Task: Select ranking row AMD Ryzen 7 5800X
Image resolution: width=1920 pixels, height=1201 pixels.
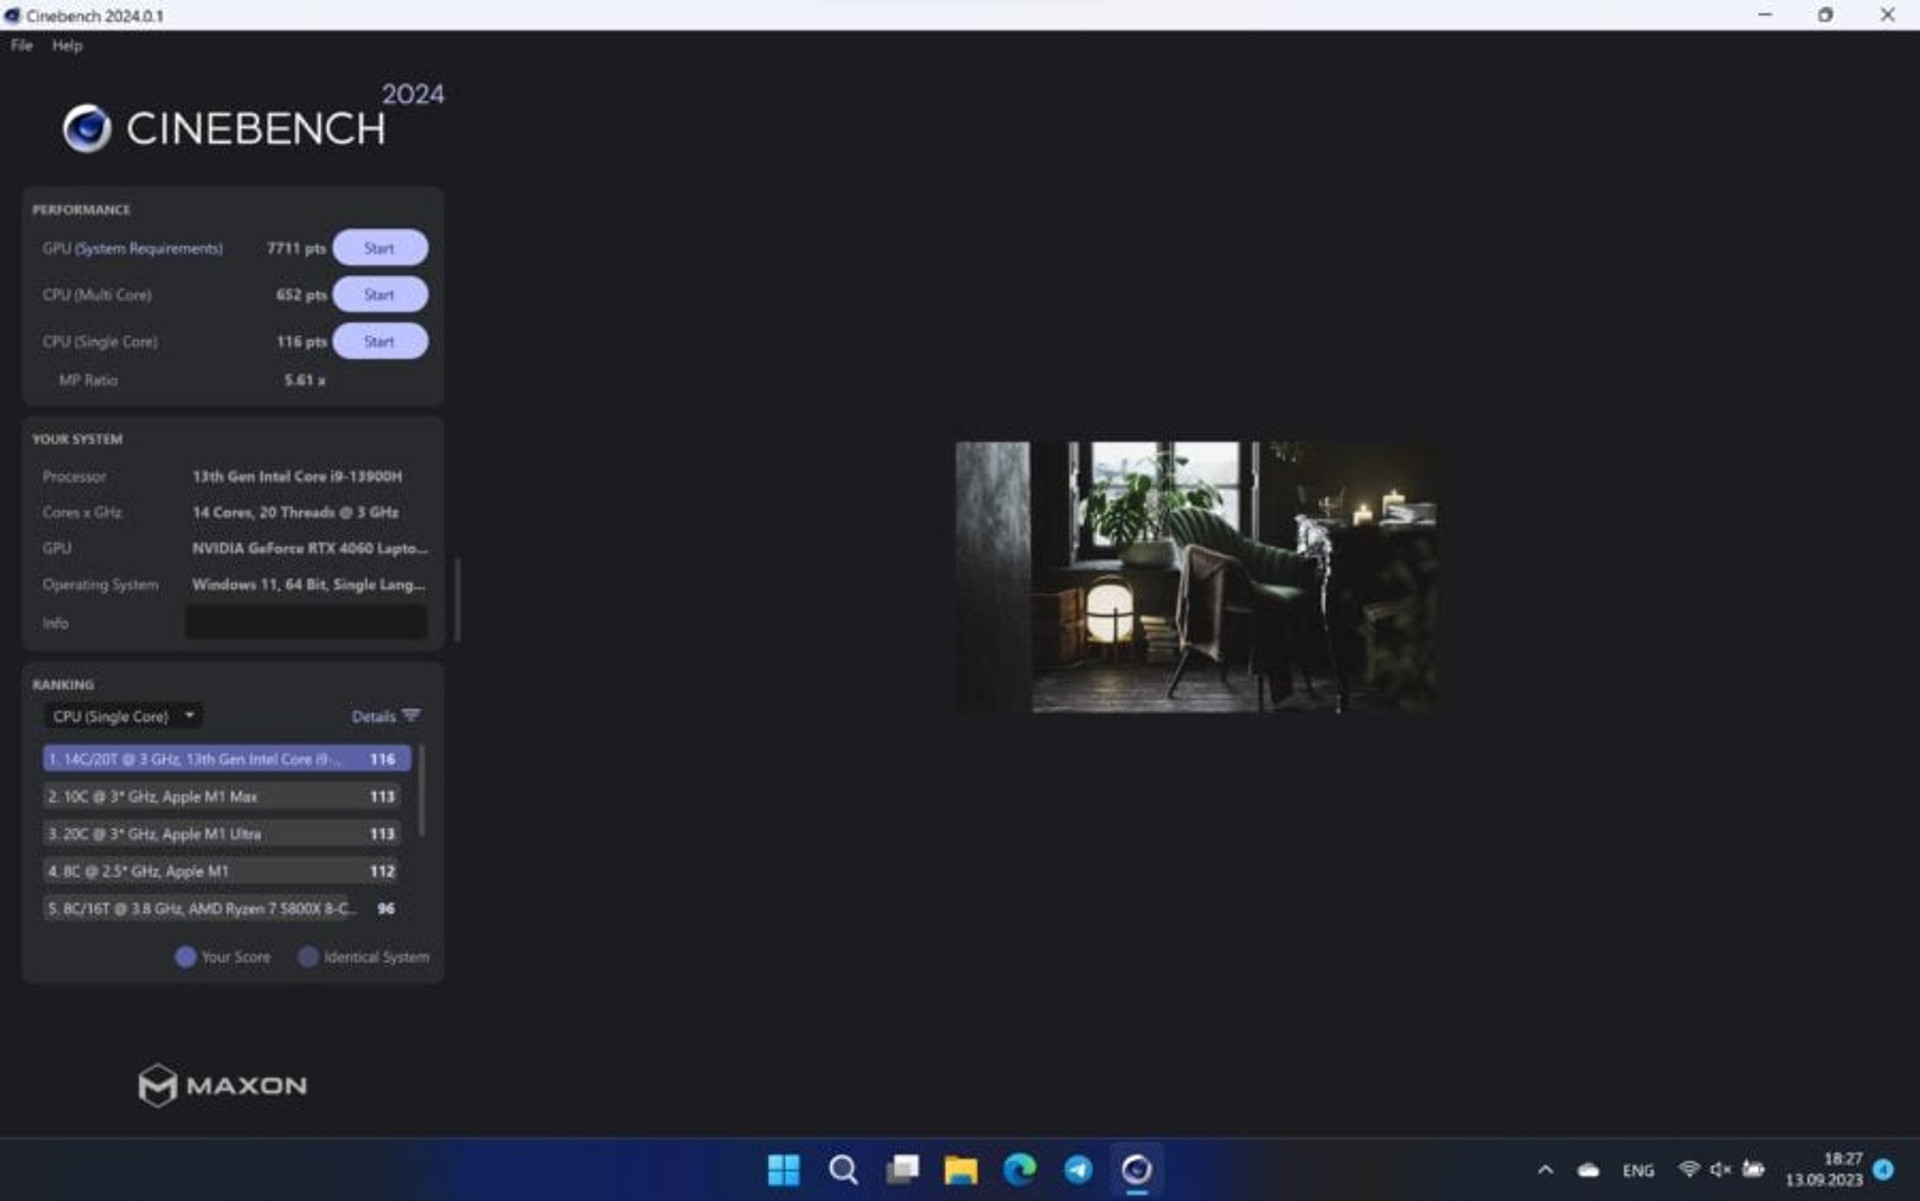Action: tap(222, 909)
